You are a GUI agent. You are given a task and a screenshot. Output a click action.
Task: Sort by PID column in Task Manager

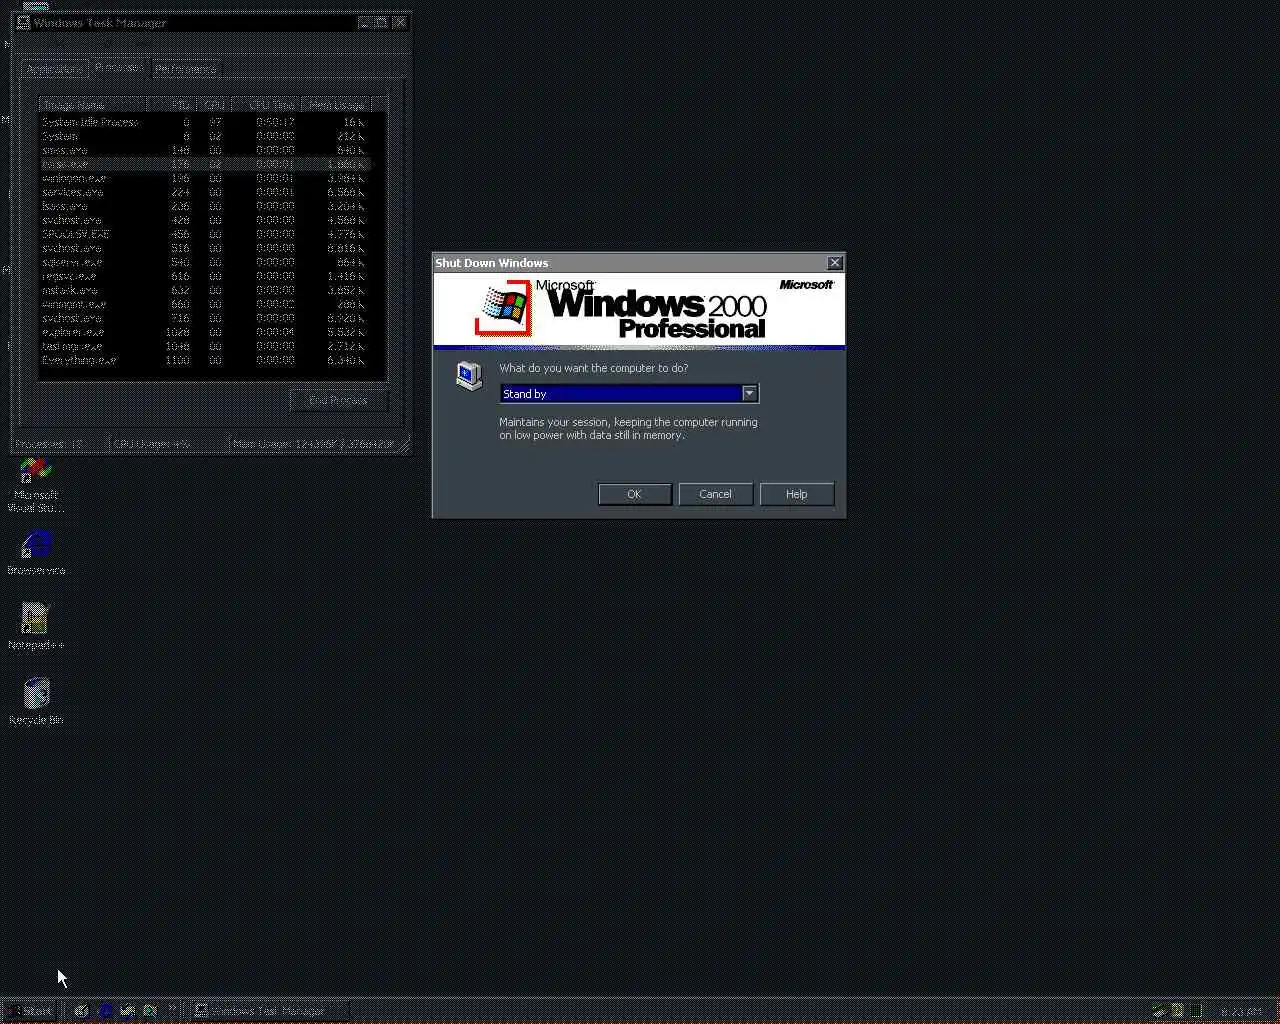pos(172,105)
